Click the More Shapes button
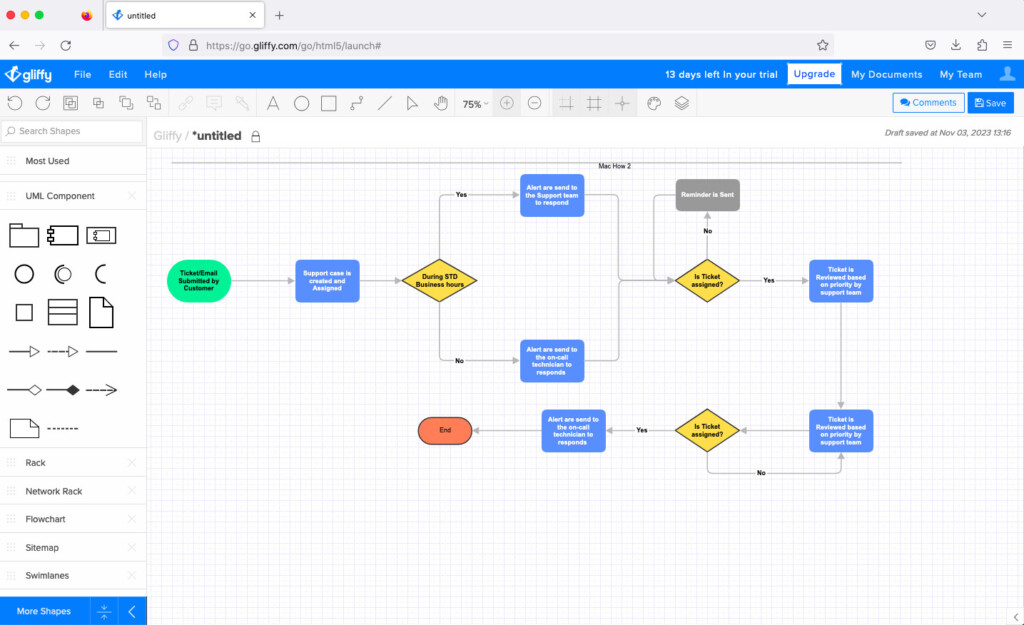Viewport: 1024px width, 625px height. pyautogui.click(x=44, y=611)
